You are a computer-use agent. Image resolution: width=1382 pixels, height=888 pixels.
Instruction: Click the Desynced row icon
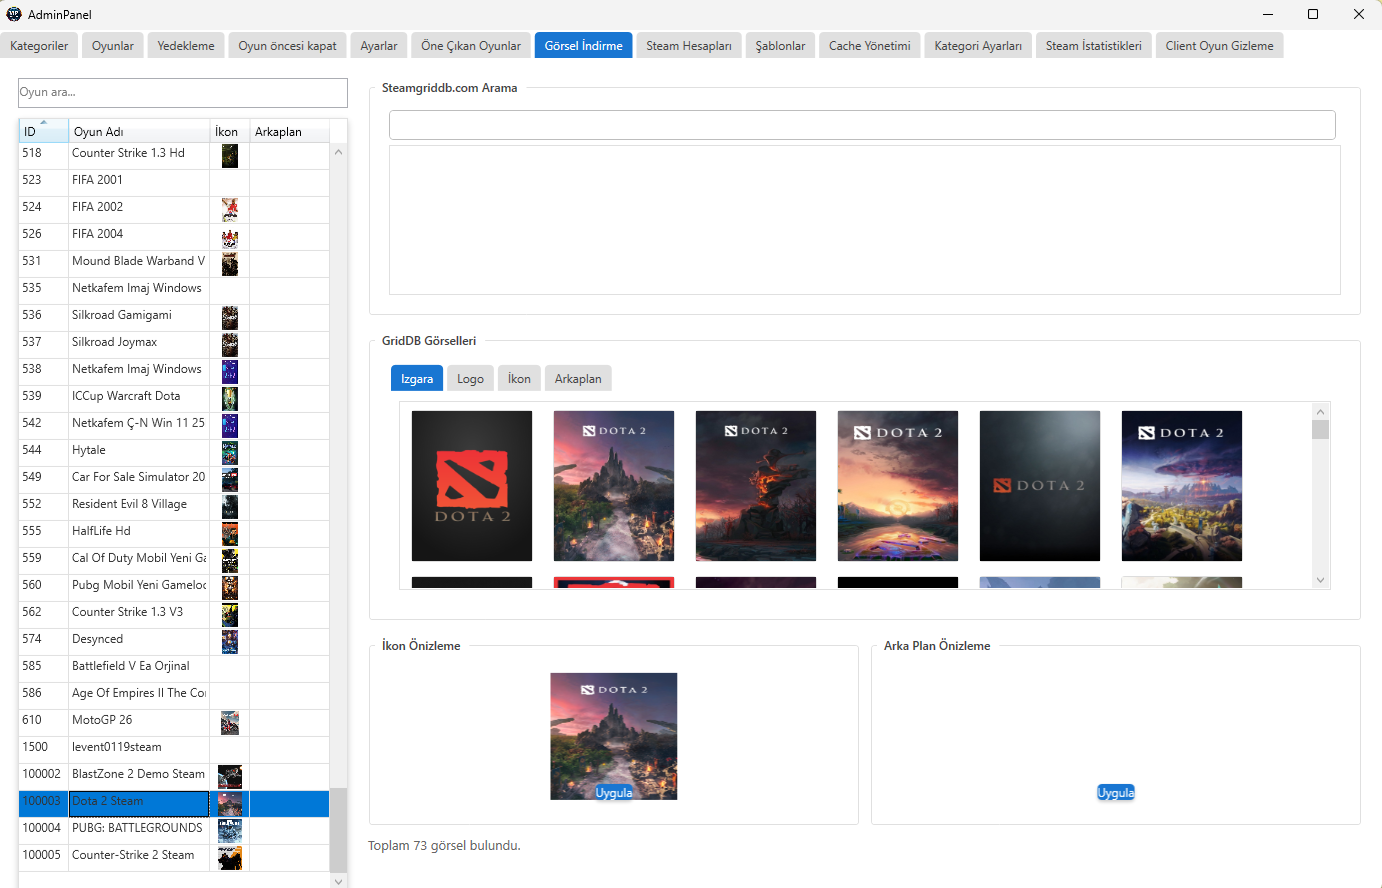[230, 641]
